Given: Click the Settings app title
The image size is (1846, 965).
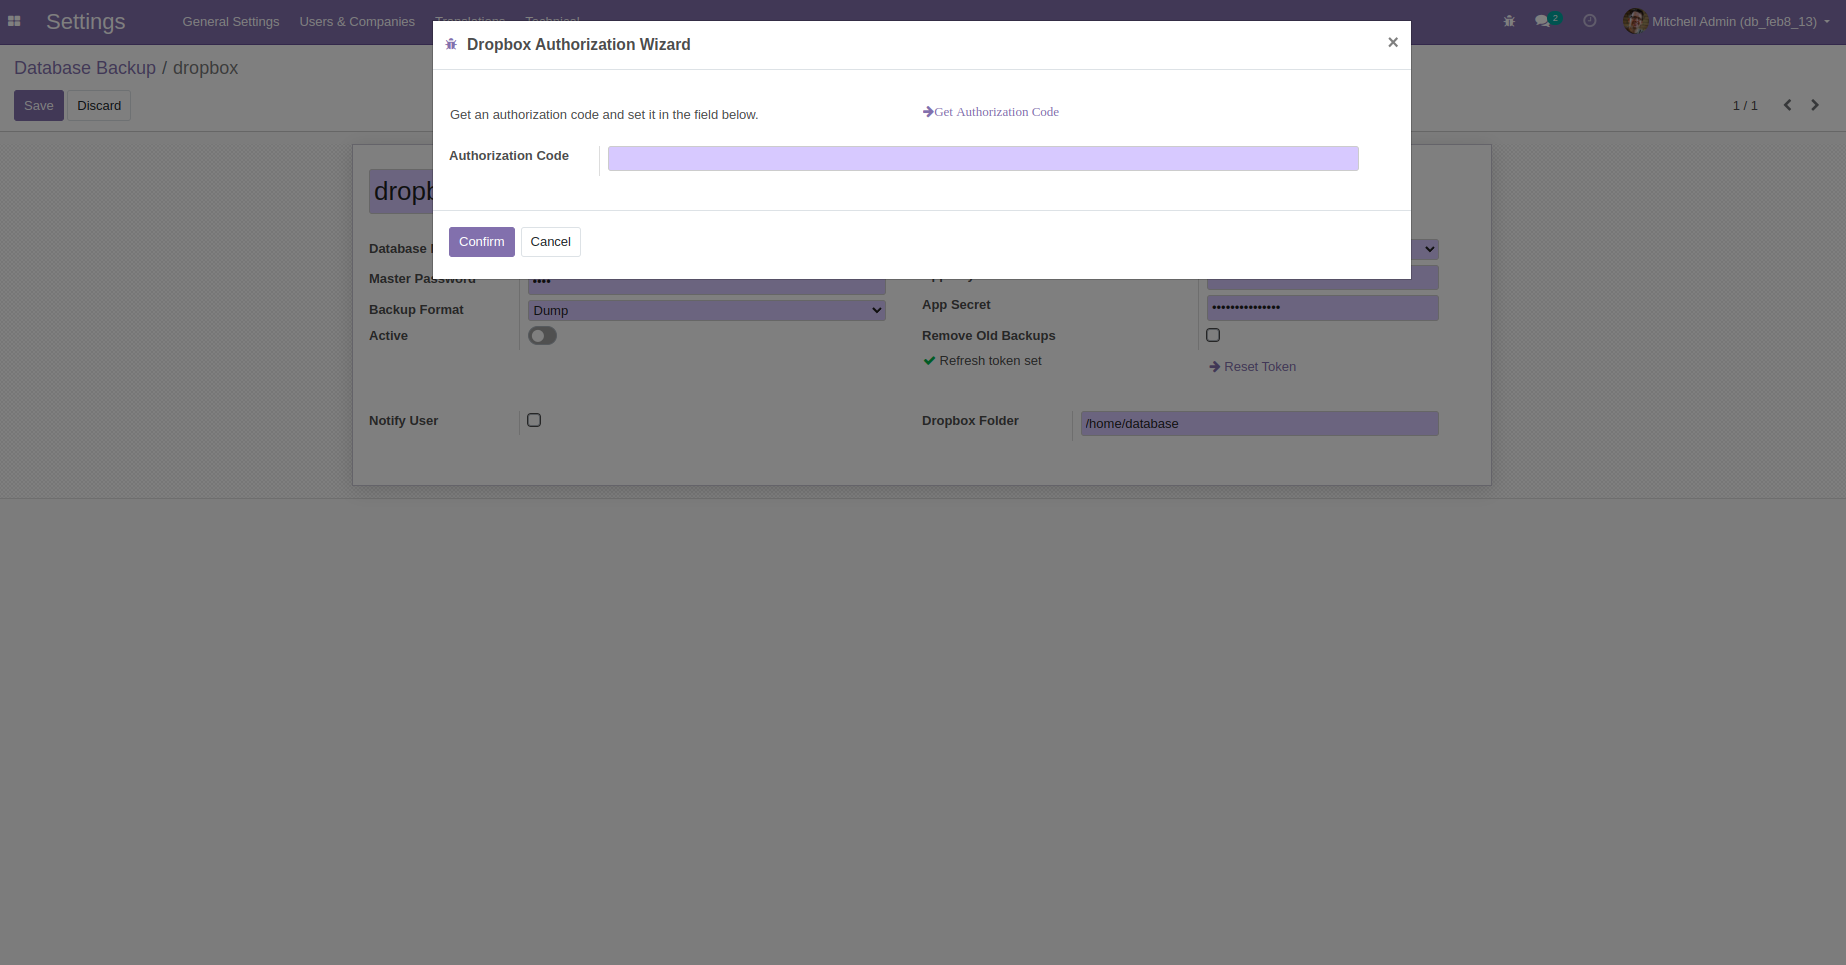Looking at the screenshot, I should tap(86, 21).
